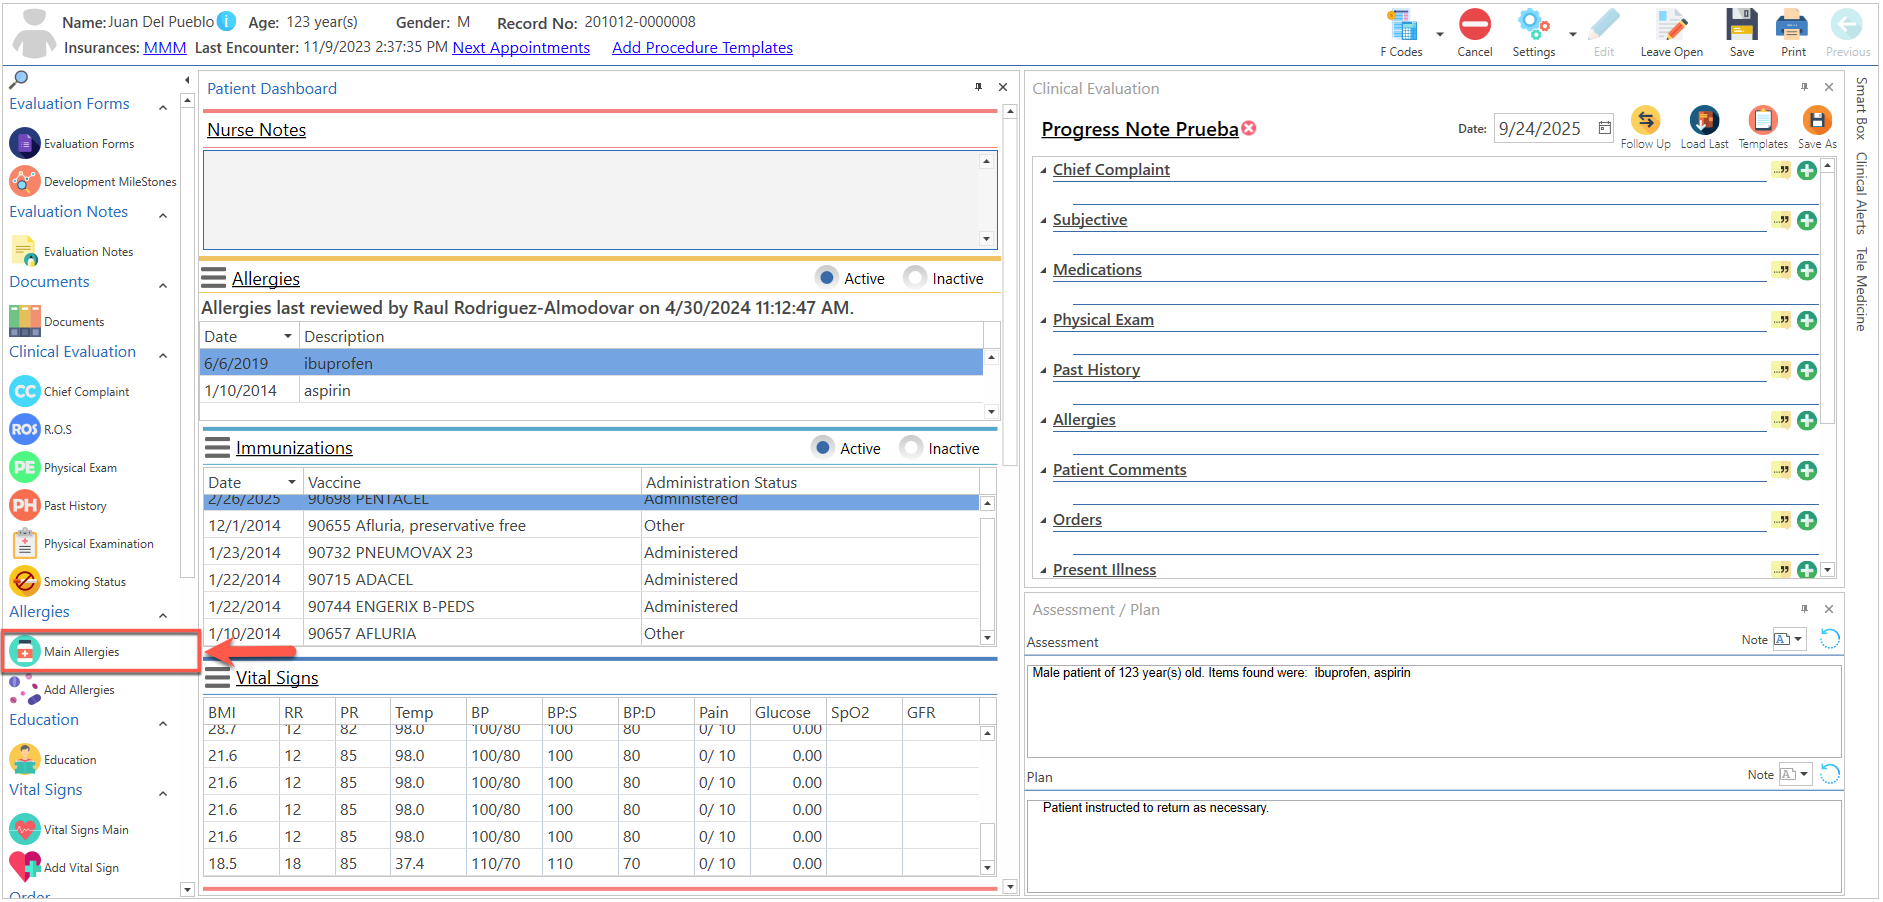
Task: Open Physical Exam sidebar item
Action: click(x=63, y=467)
